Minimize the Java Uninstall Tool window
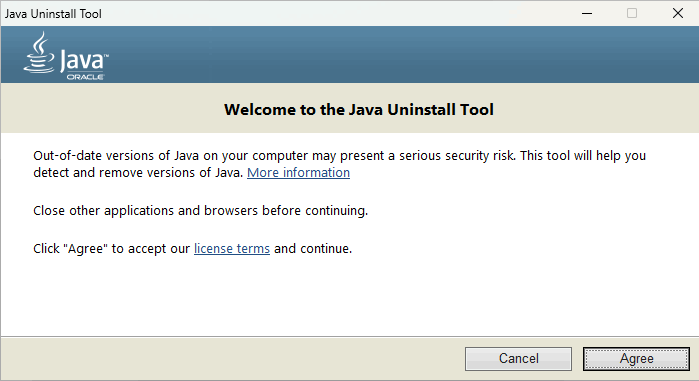This screenshot has height=381, width=699. click(x=587, y=13)
